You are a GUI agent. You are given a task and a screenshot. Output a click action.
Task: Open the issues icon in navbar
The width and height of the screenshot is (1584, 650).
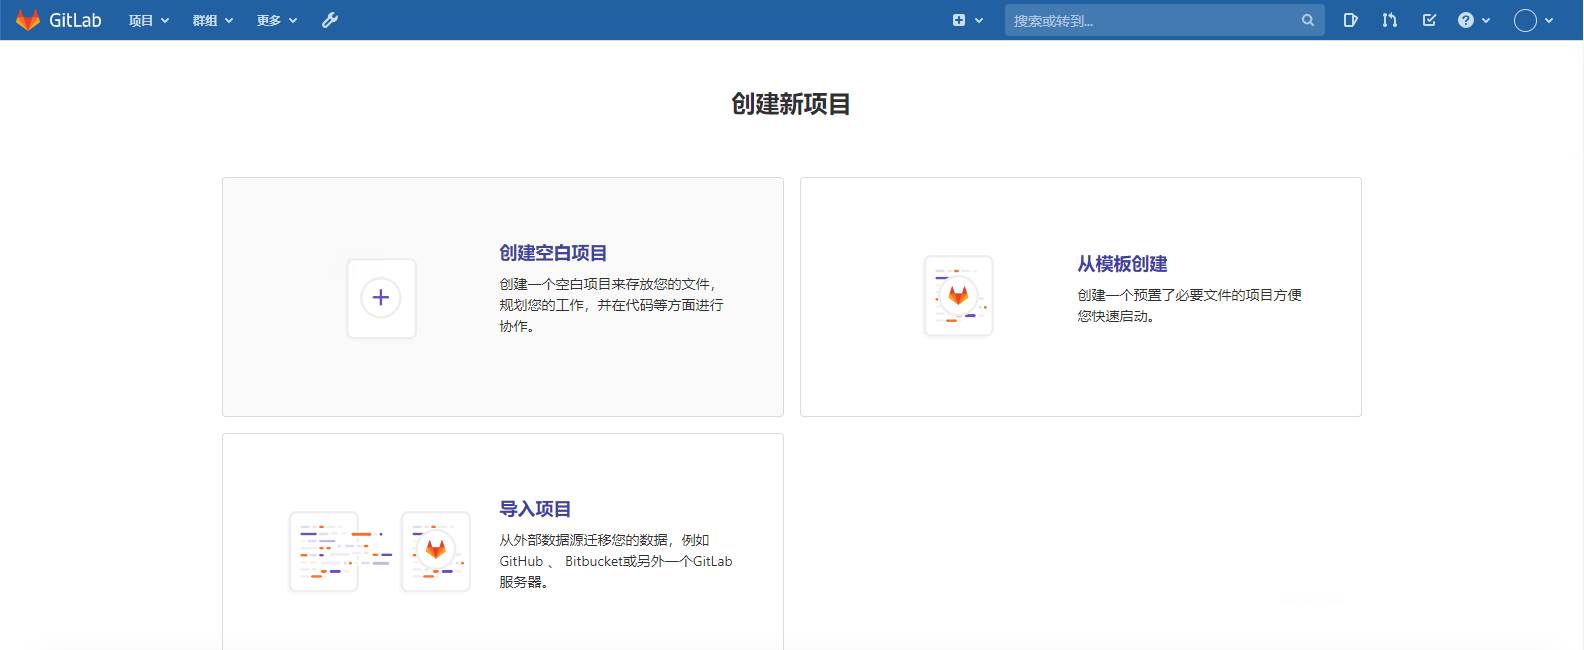tap(1350, 20)
